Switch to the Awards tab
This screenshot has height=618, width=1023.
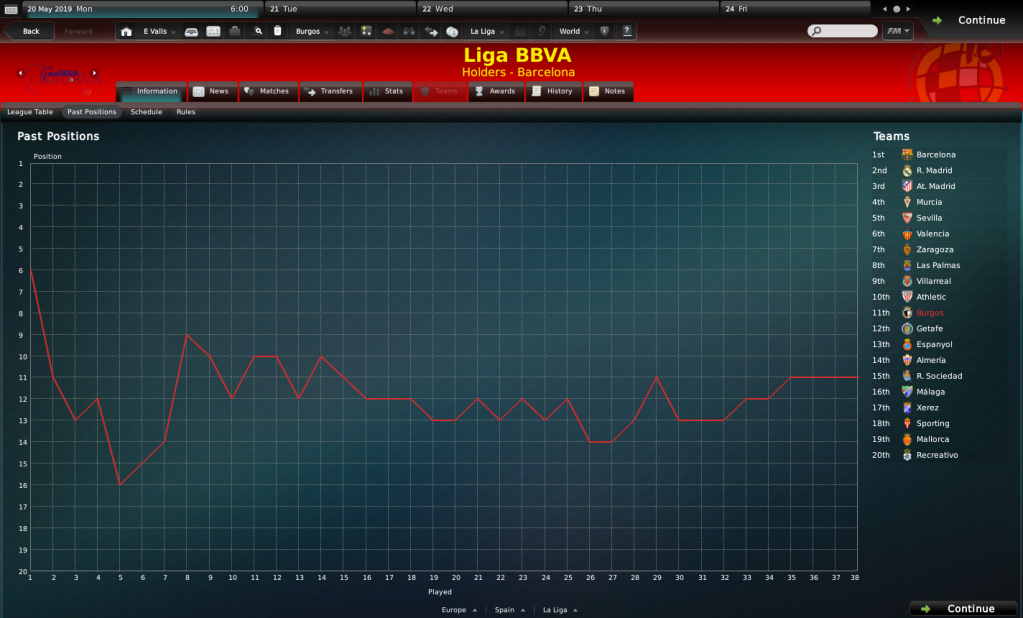[496, 91]
